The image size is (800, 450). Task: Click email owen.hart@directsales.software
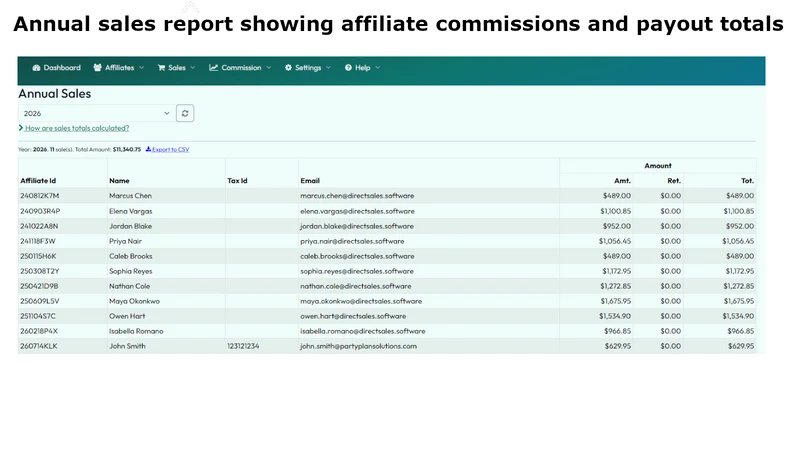(354, 316)
